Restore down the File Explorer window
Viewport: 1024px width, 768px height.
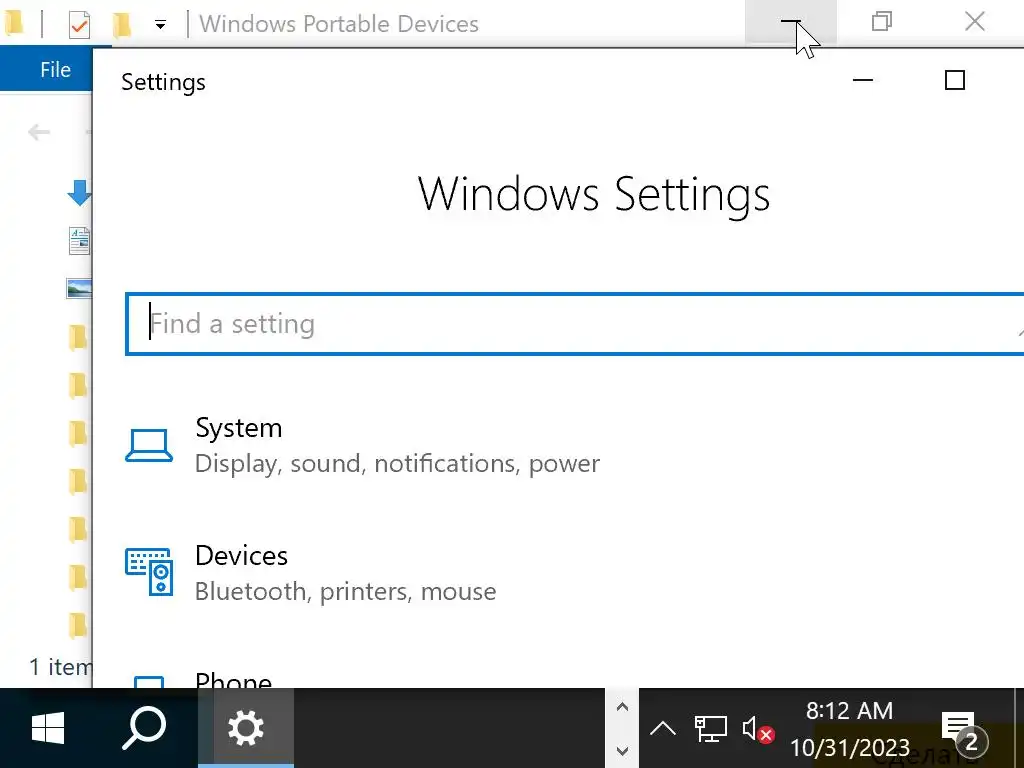coord(881,22)
